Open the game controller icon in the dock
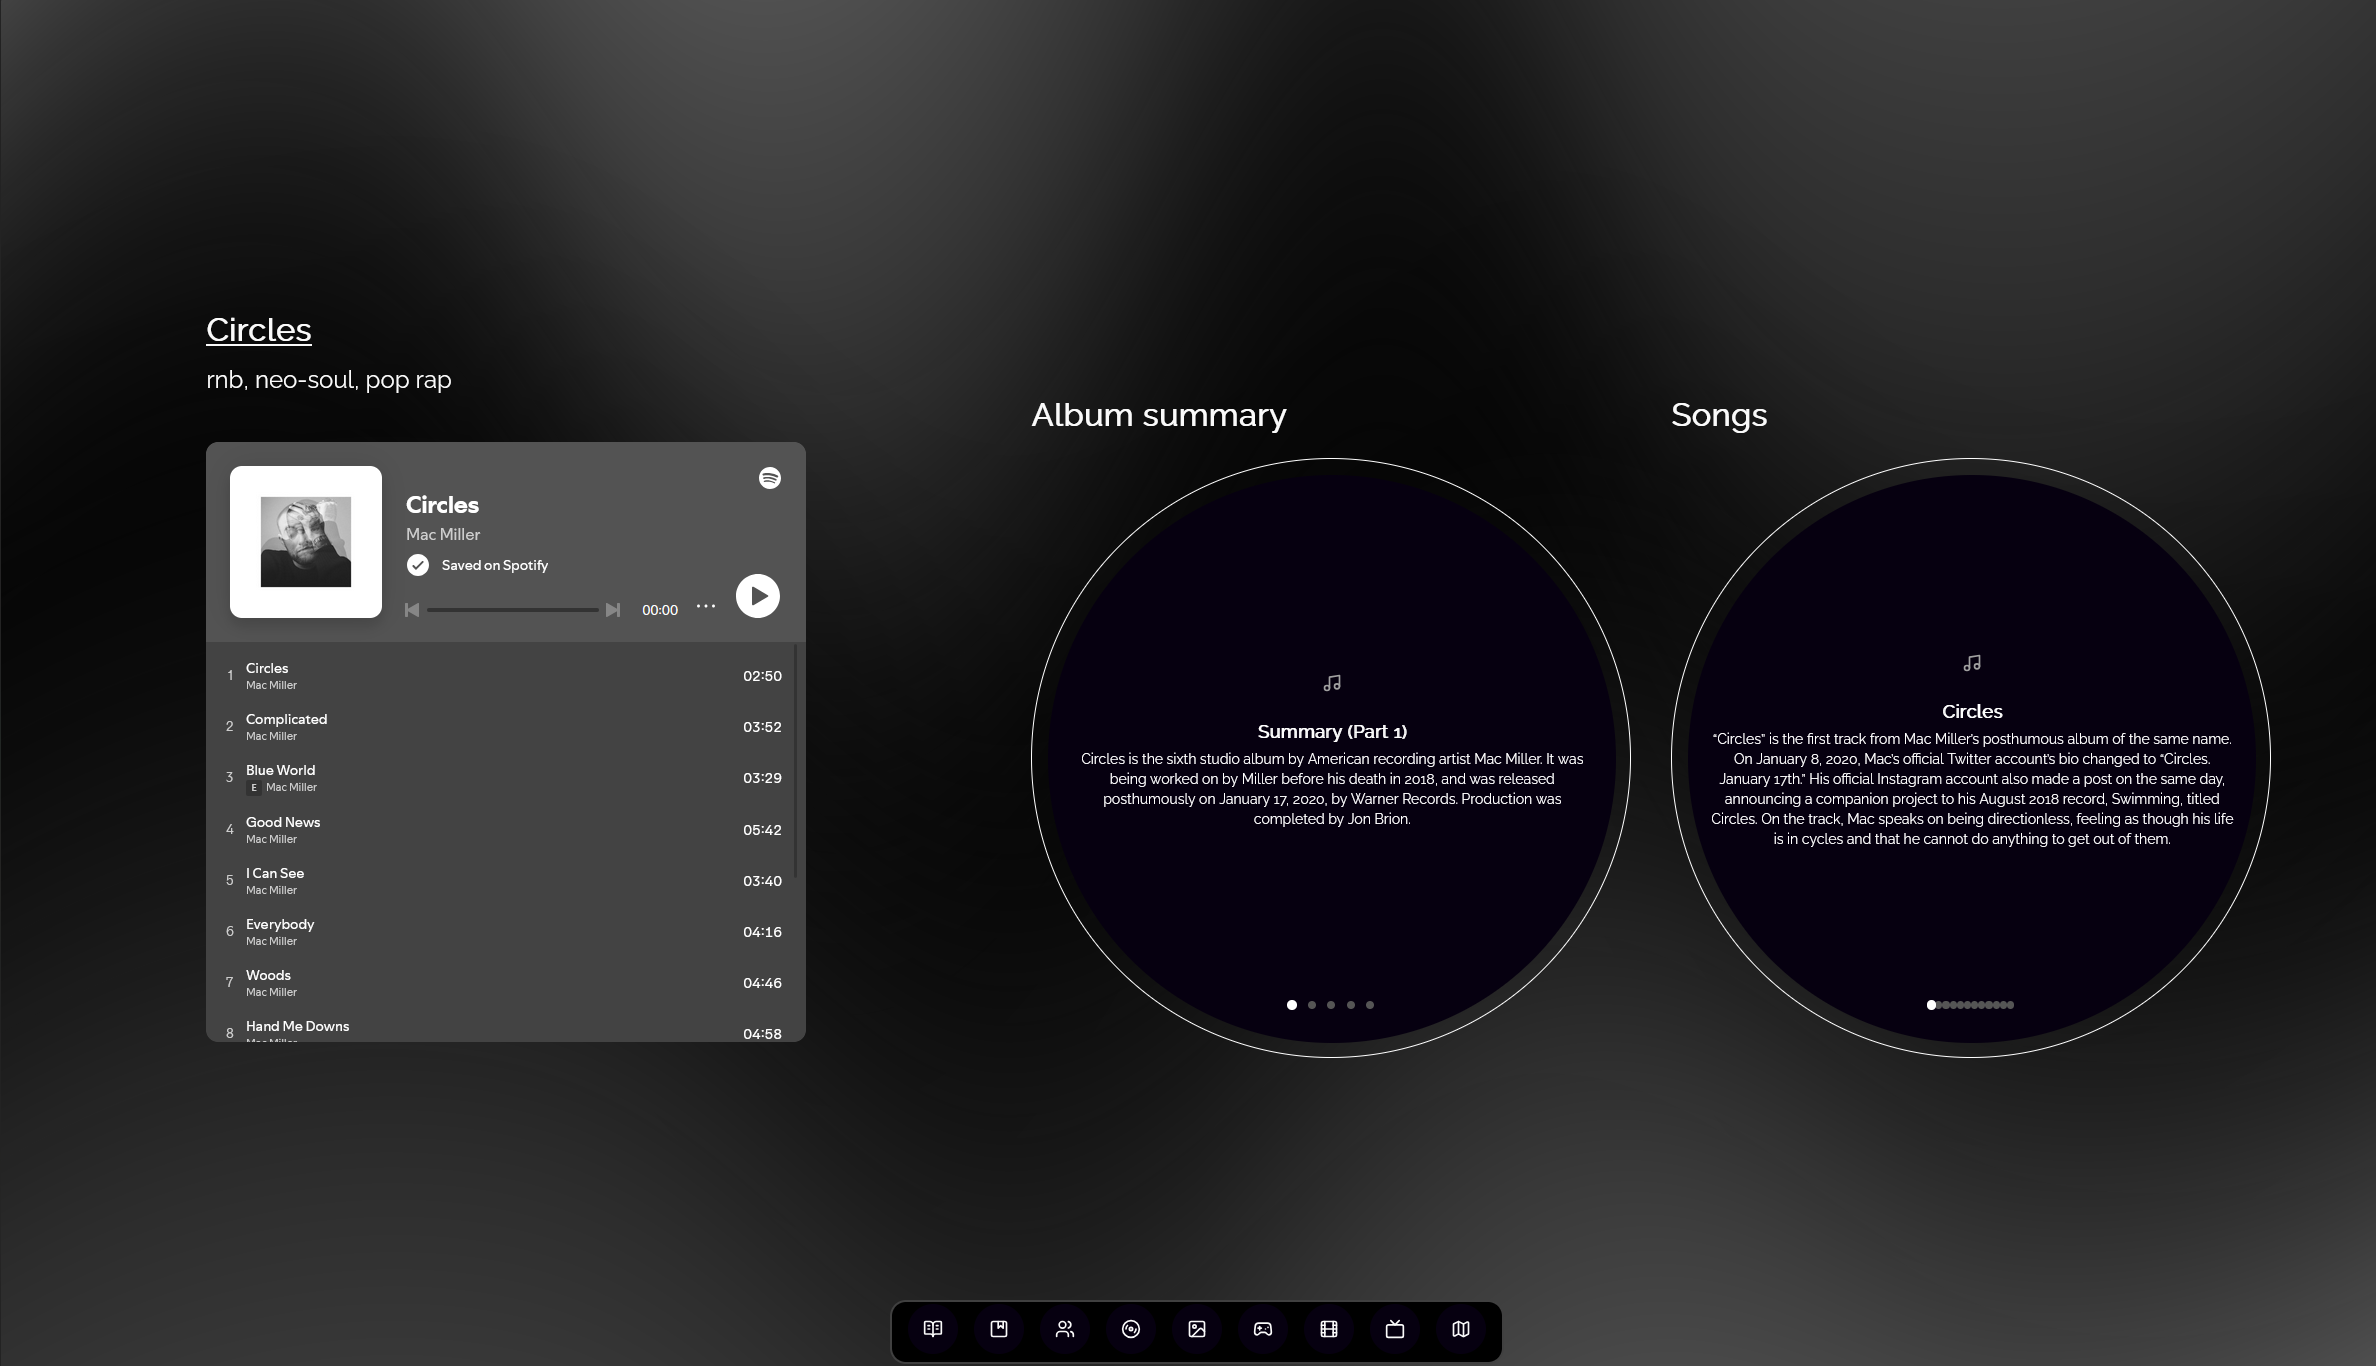 [x=1263, y=1329]
